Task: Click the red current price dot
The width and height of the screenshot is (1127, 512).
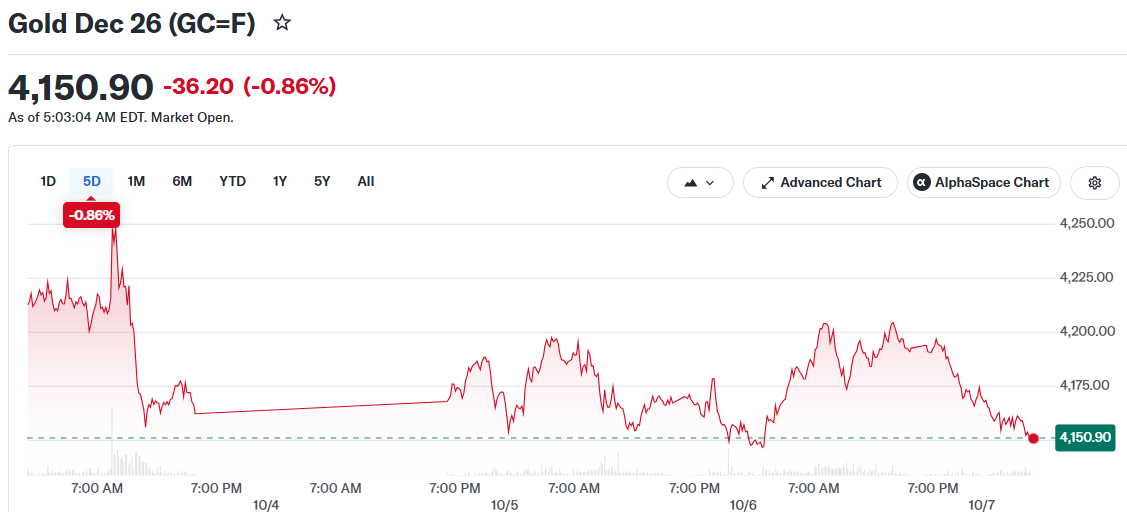Action: tap(1034, 438)
